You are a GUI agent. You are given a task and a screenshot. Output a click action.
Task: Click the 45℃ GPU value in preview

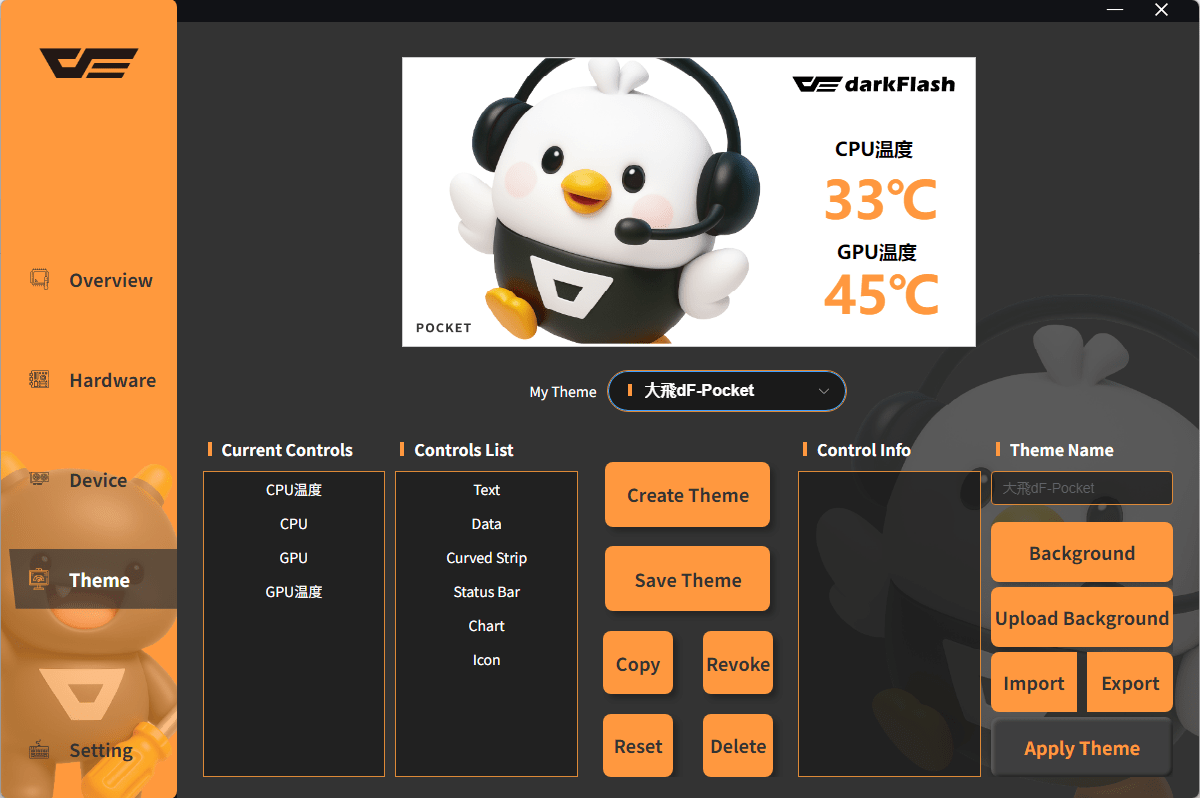click(x=880, y=294)
